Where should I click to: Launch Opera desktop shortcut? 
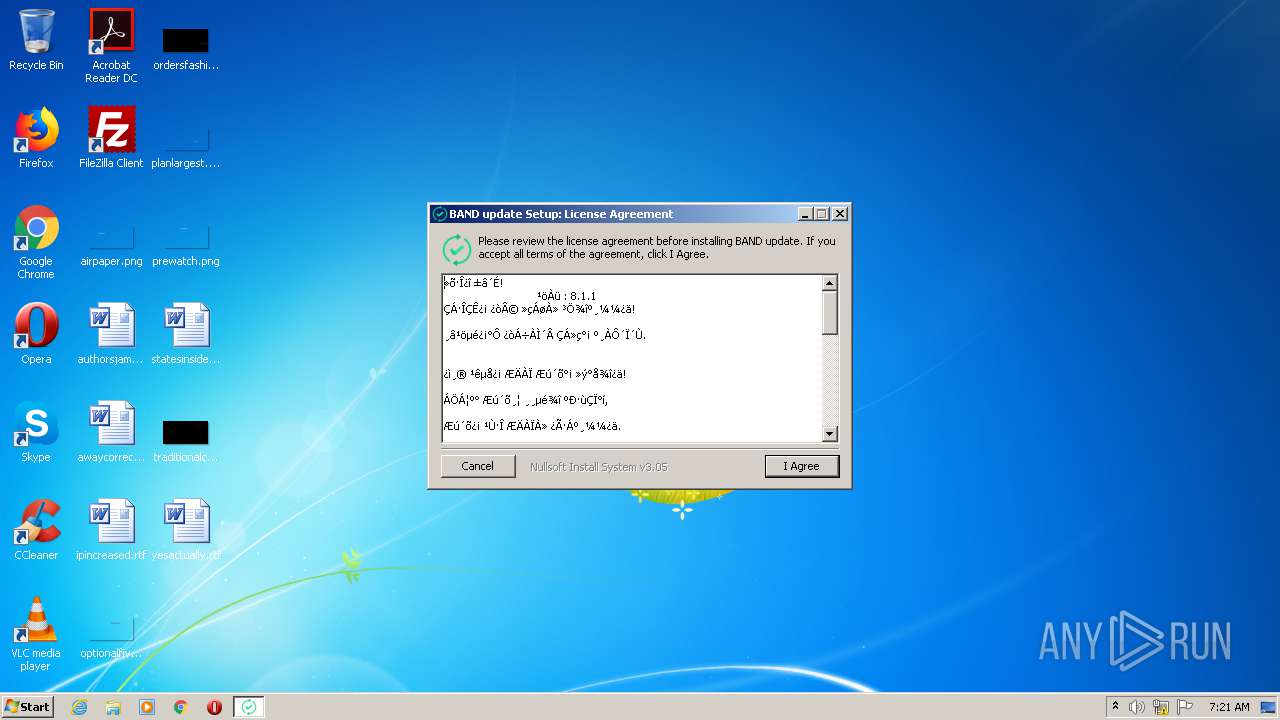[x=36, y=334]
